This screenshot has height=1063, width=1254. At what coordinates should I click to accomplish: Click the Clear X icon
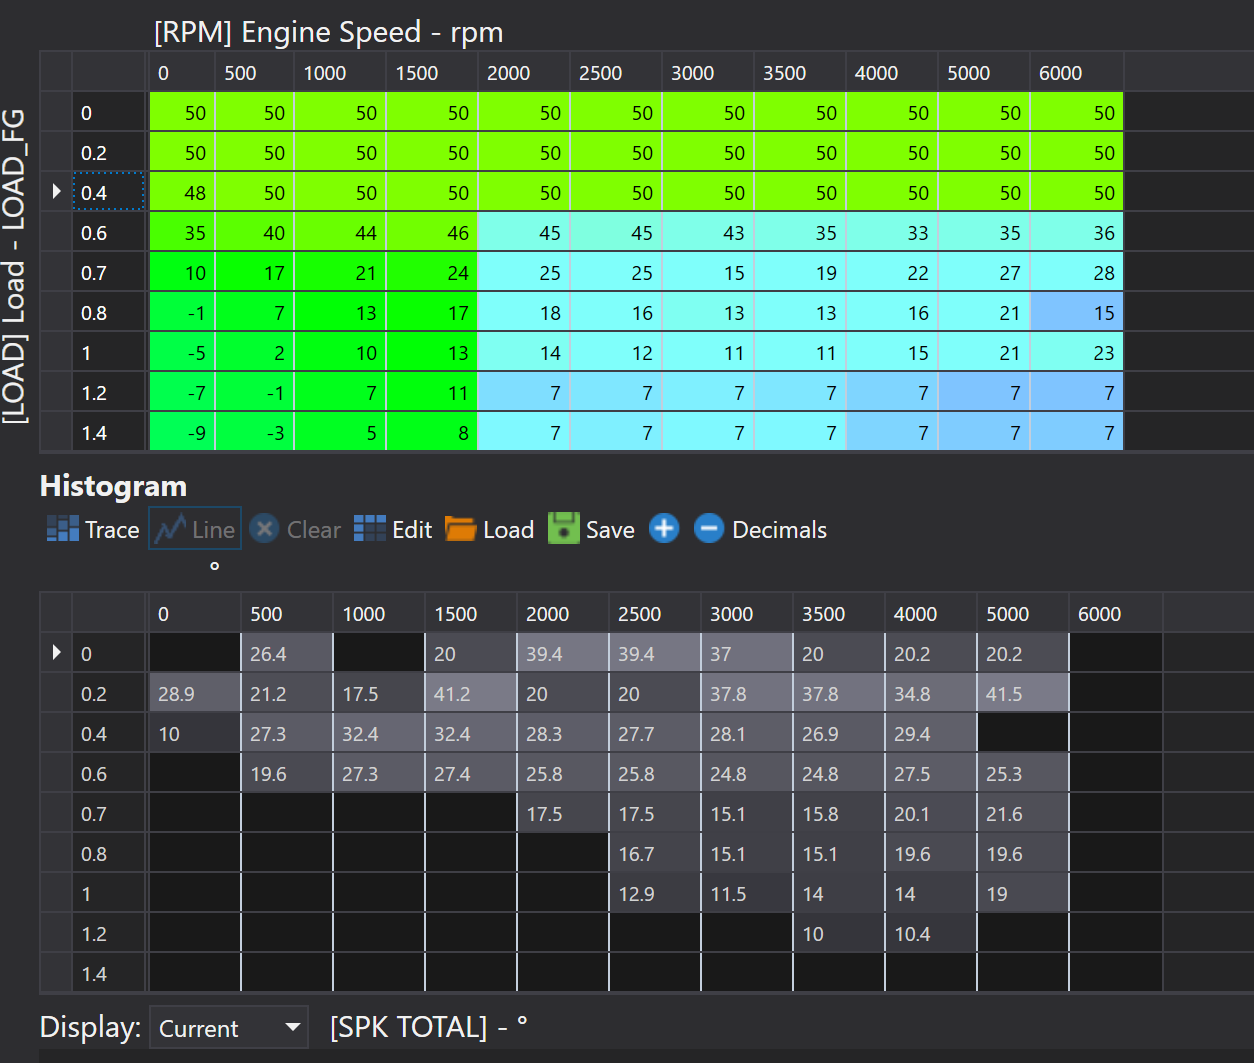(264, 529)
